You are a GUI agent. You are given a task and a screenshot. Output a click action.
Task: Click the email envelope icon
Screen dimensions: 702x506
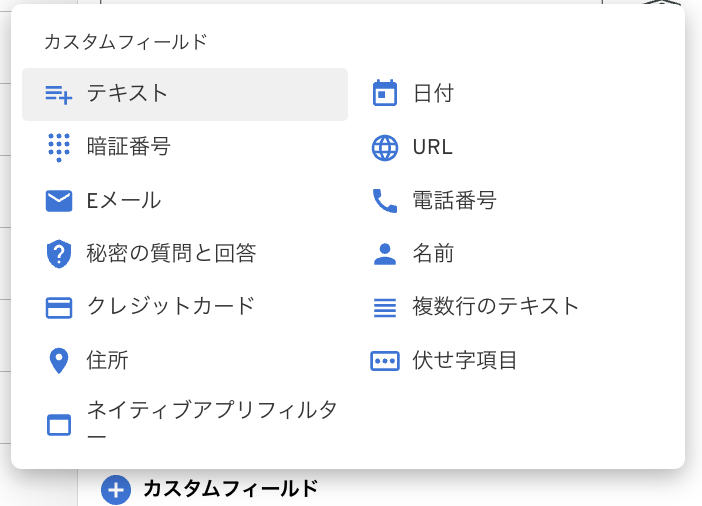(x=59, y=200)
